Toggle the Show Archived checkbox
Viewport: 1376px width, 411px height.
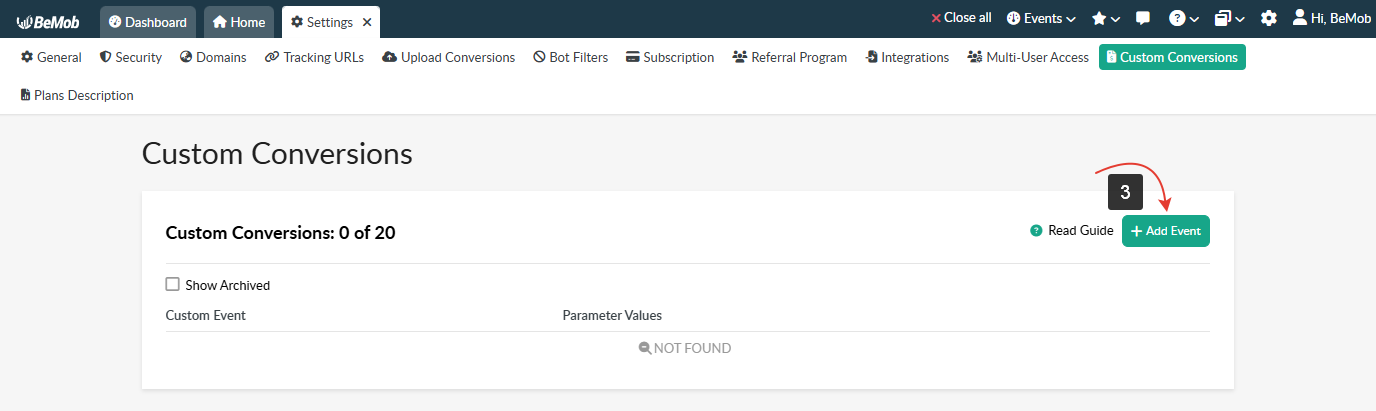172,285
